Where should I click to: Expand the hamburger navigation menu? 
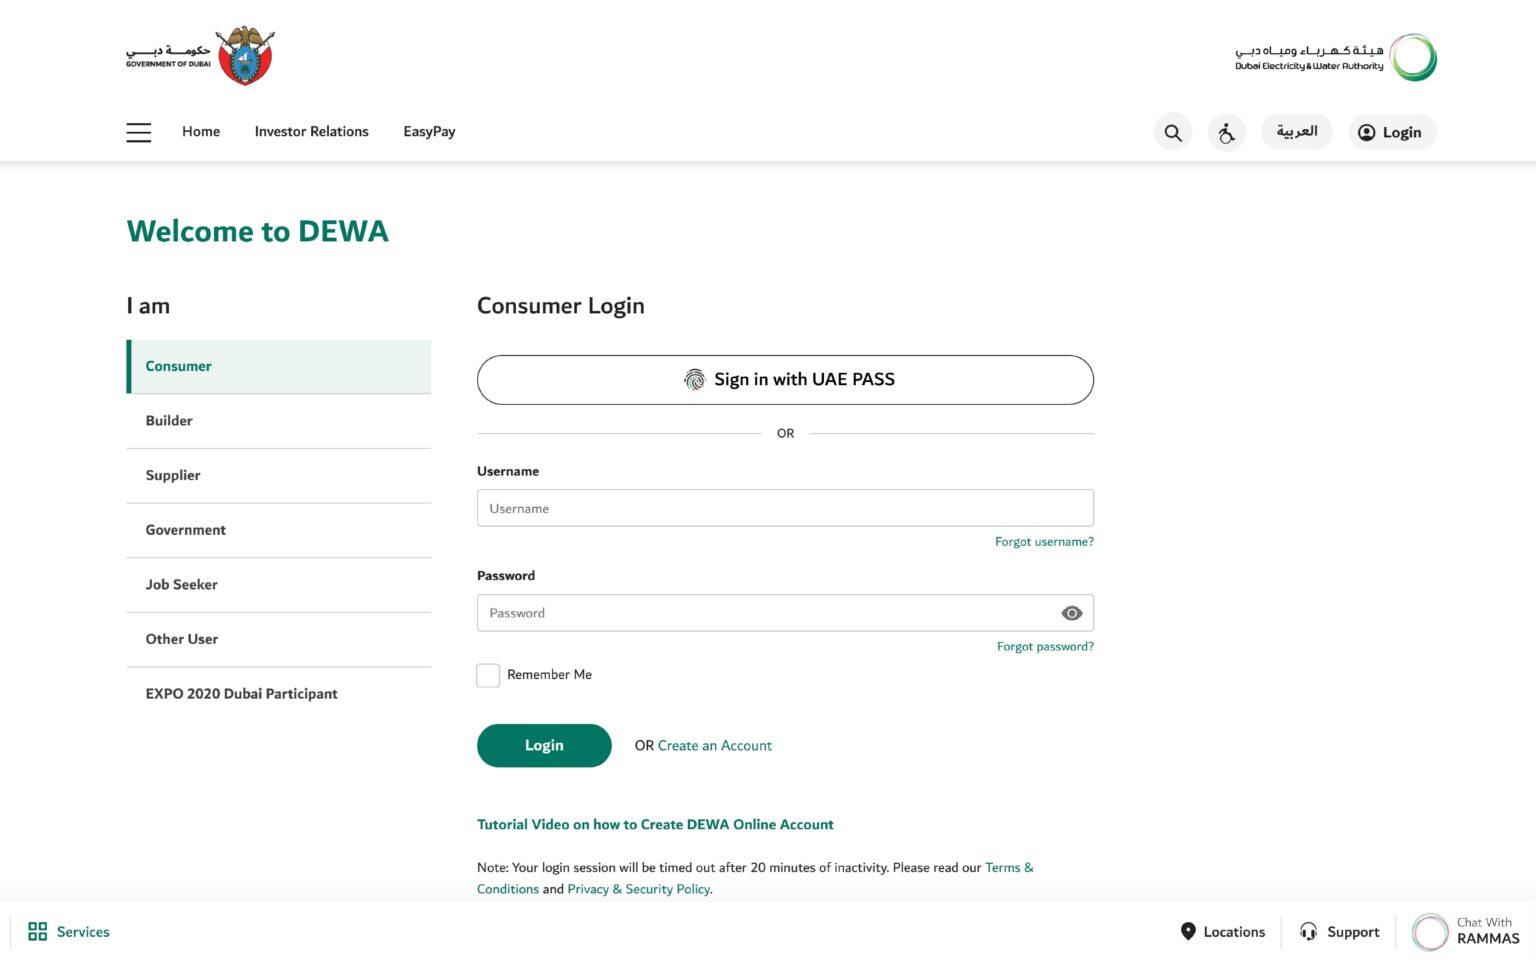point(138,131)
